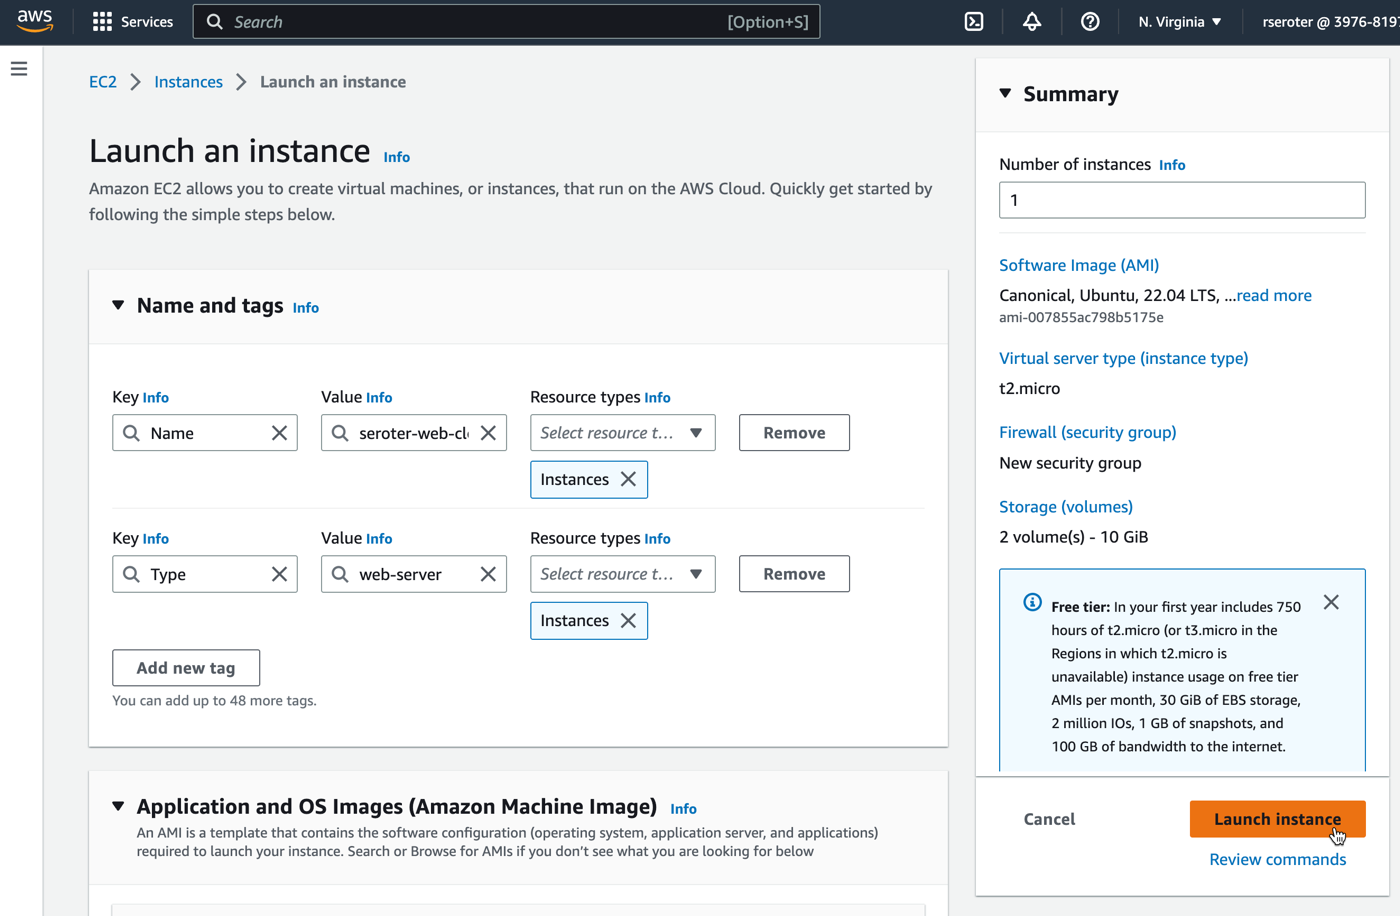Clear the Name key field
Image resolution: width=1400 pixels, height=916 pixels.
(x=279, y=433)
